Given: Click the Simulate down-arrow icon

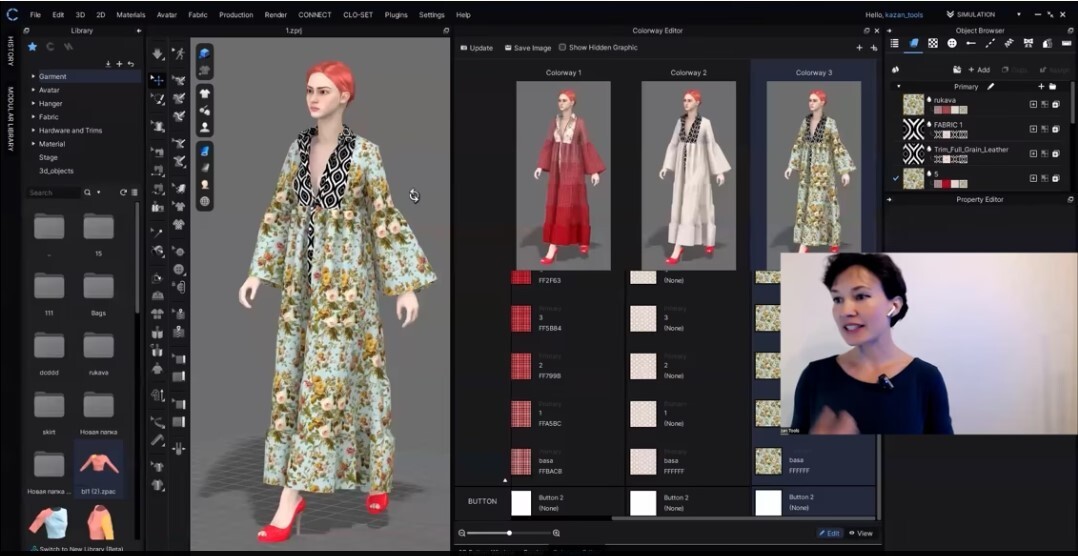Looking at the screenshot, I should coord(158,54).
